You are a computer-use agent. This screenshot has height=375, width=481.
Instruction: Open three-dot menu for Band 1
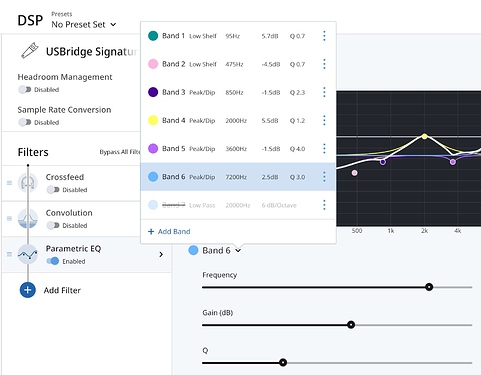pos(324,36)
